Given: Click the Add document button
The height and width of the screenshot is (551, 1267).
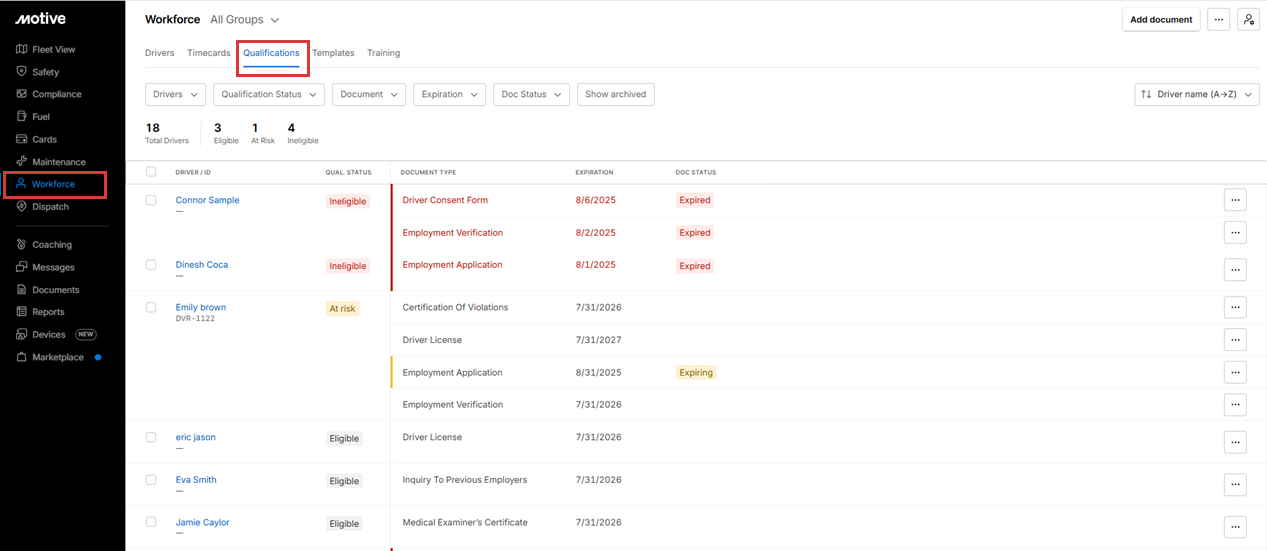Looking at the screenshot, I should click(x=1160, y=20).
